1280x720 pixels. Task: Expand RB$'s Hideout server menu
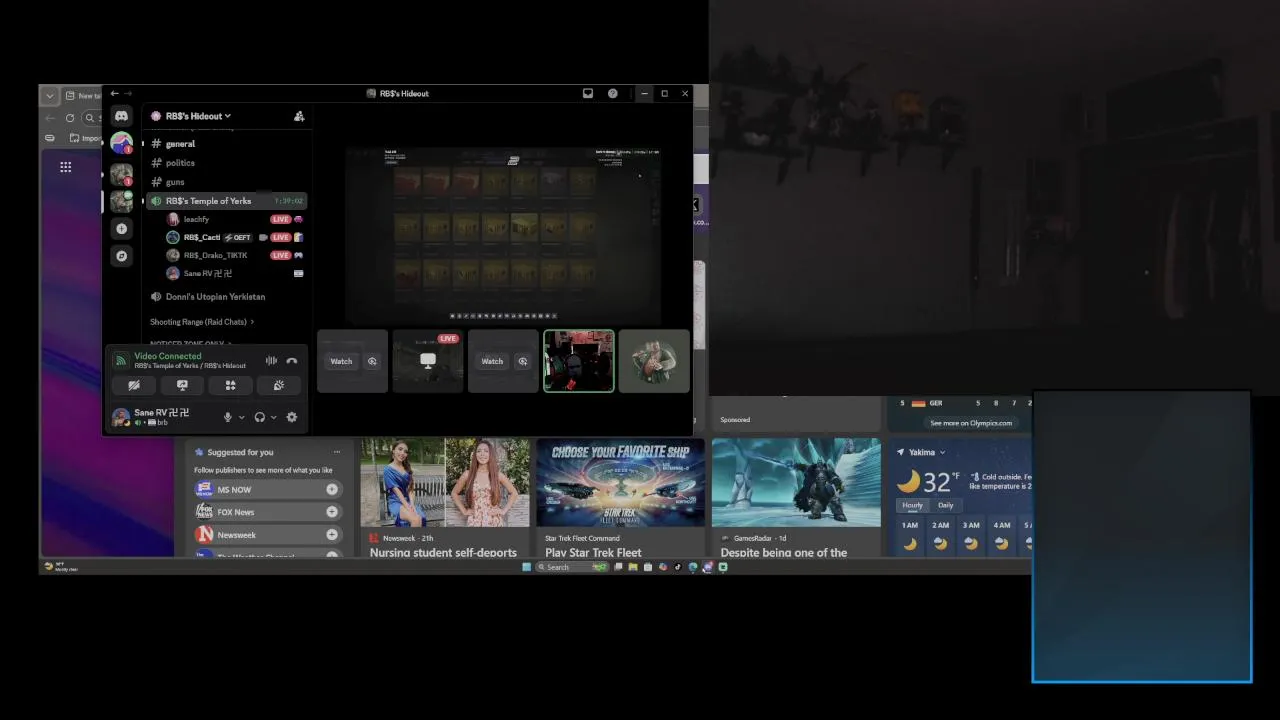coord(198,116)
